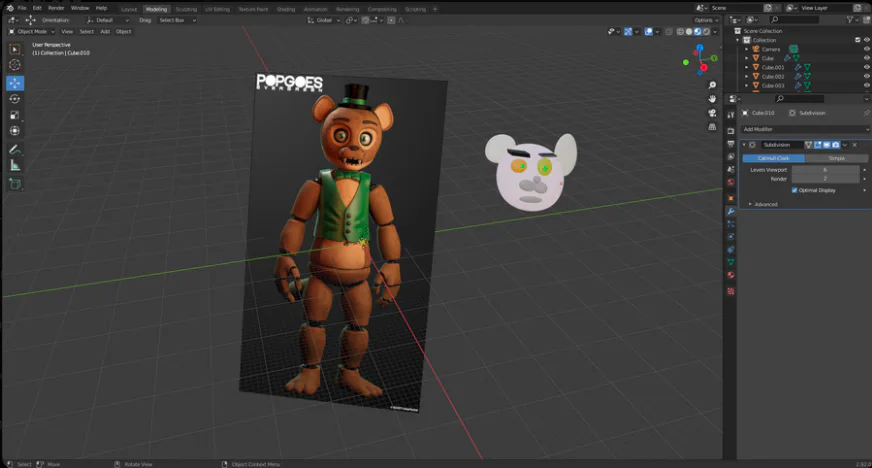Click the zoom magnifier viewport icon
Screen dimensions: 872x468
point(712,85)
